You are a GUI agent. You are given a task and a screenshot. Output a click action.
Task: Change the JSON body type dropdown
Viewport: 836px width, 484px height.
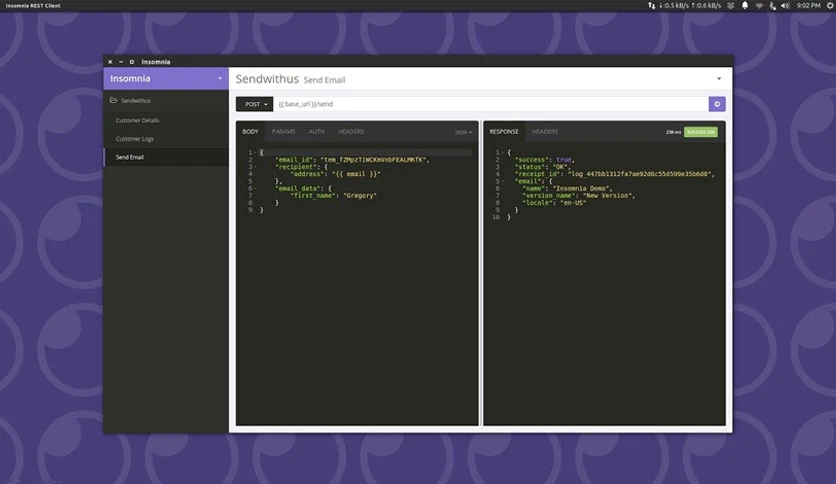[463, 132]
